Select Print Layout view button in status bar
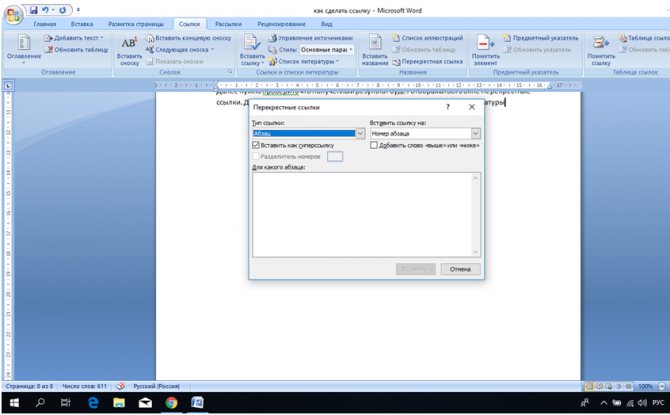Image resolution: width=670 pixels, height=415 pixels. click(x=590, y=386)
